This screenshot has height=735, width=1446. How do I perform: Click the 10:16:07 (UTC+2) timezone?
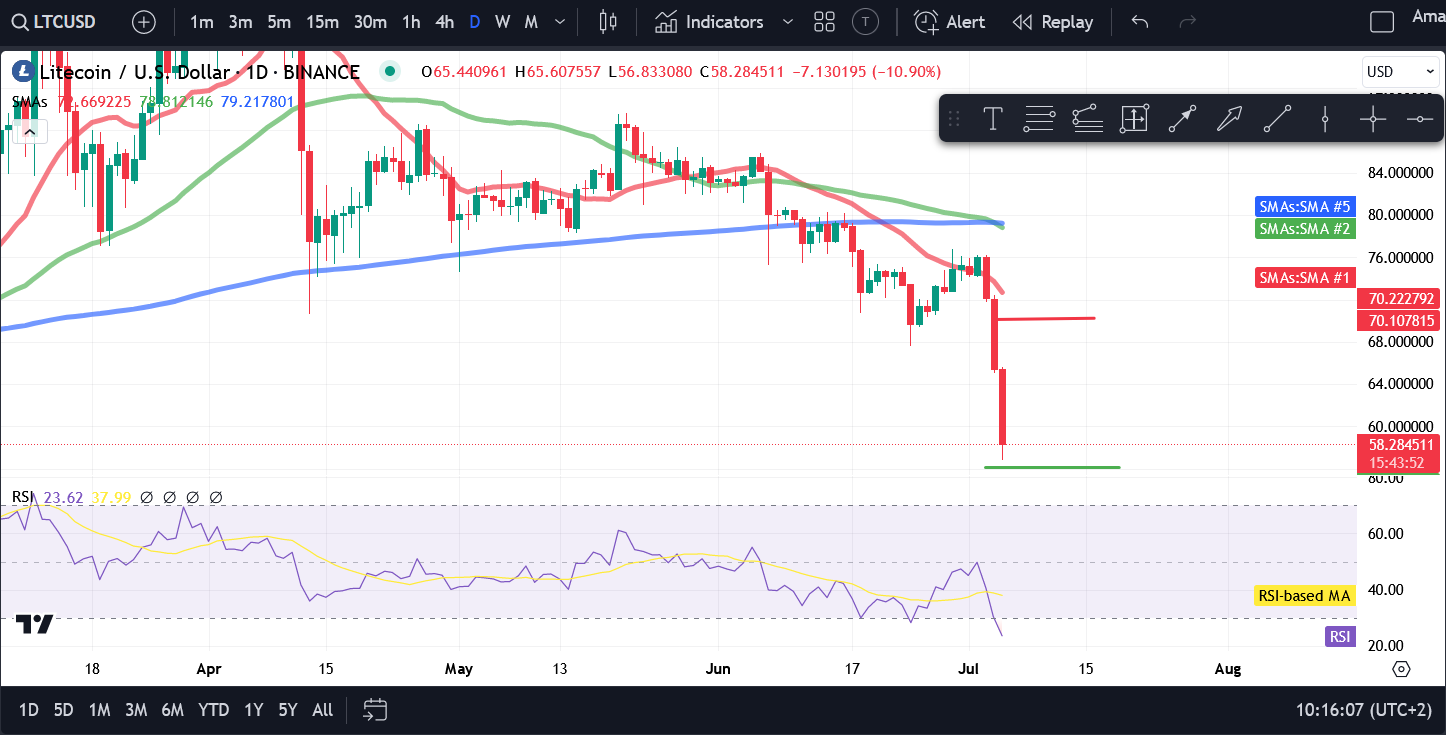pos(1365,710)
